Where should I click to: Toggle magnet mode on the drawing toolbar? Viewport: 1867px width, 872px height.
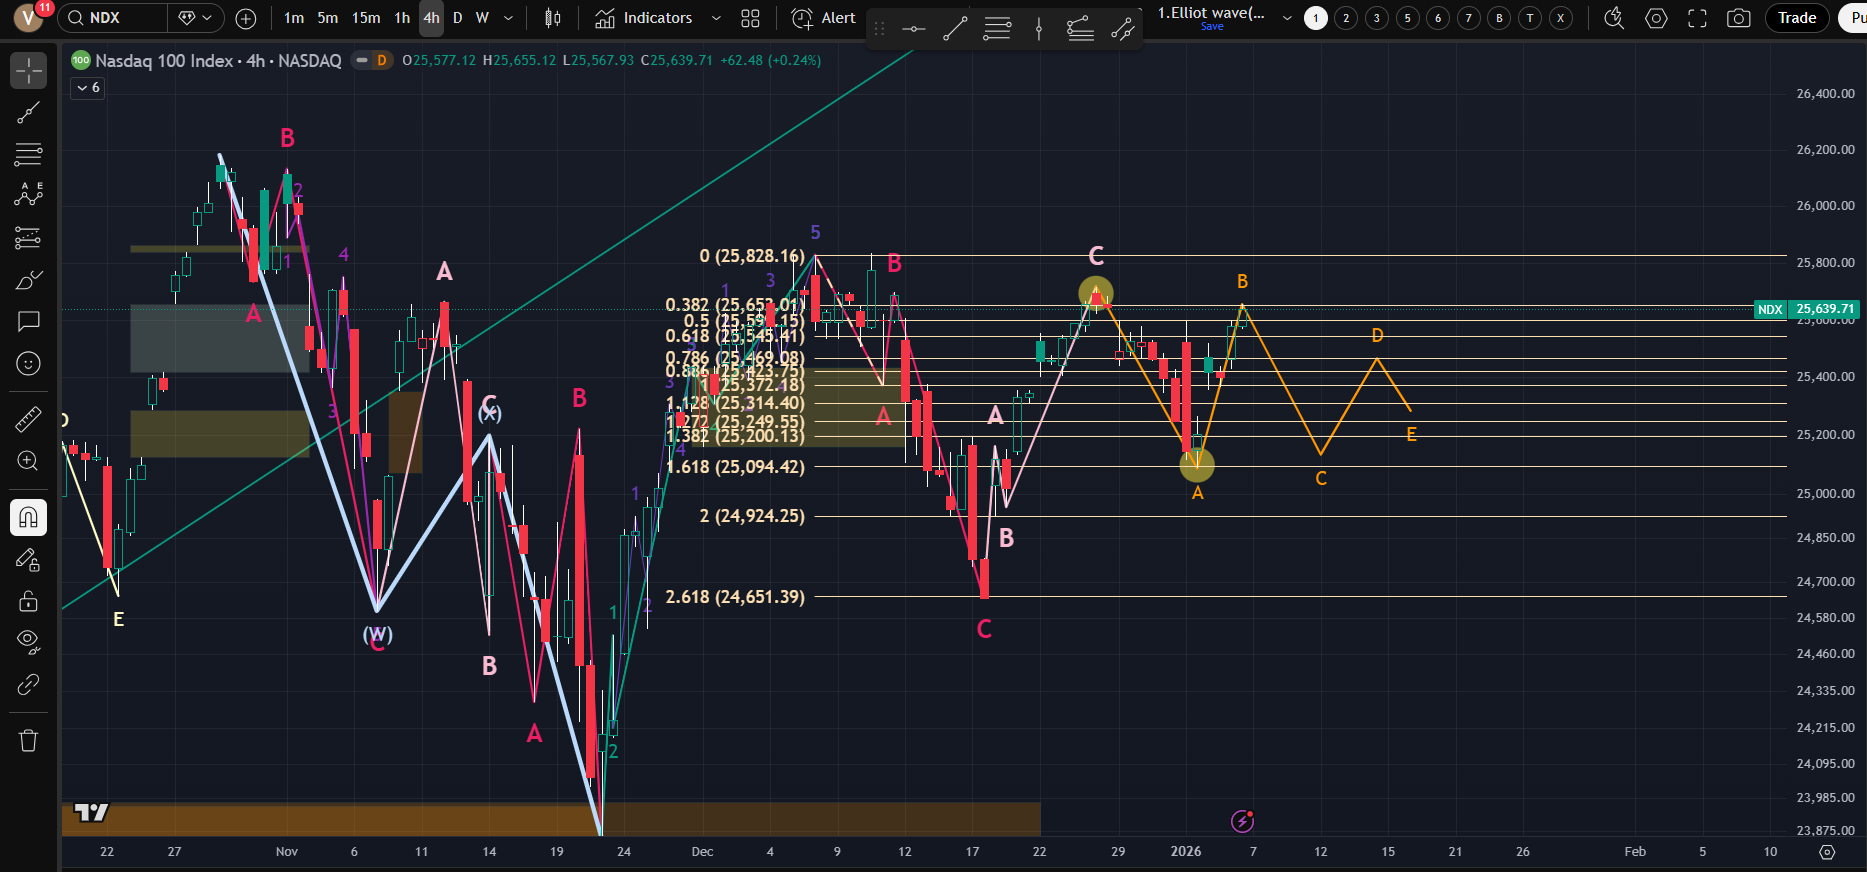point(28,517)
